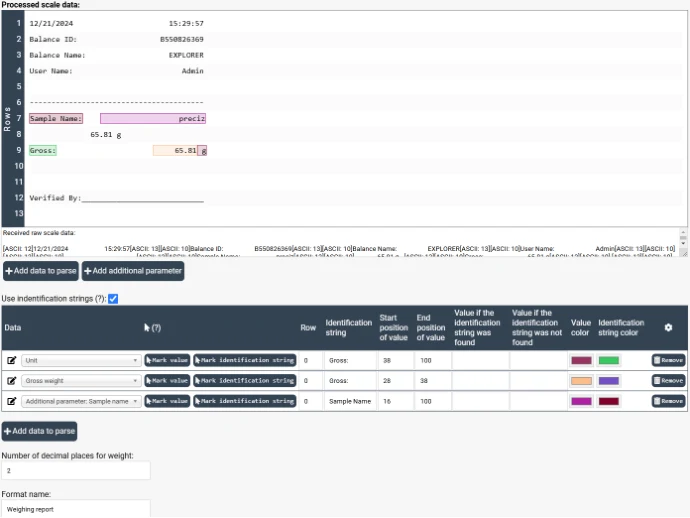Click Sample Name identification string field
This screenshot has width=690, height=518.
pos(350,401)
